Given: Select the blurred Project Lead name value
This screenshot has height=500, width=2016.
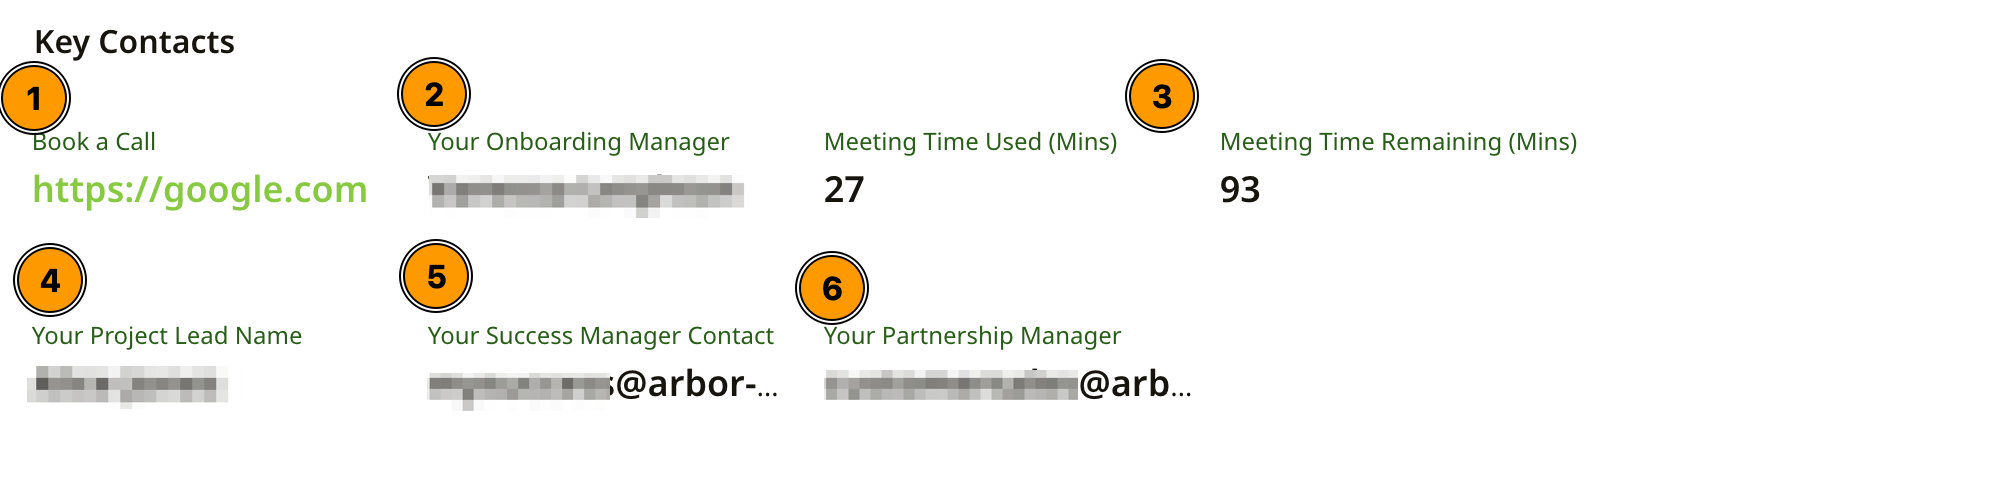Looking at the screenshot, I should pyautogui.click(x=127, y=384).
